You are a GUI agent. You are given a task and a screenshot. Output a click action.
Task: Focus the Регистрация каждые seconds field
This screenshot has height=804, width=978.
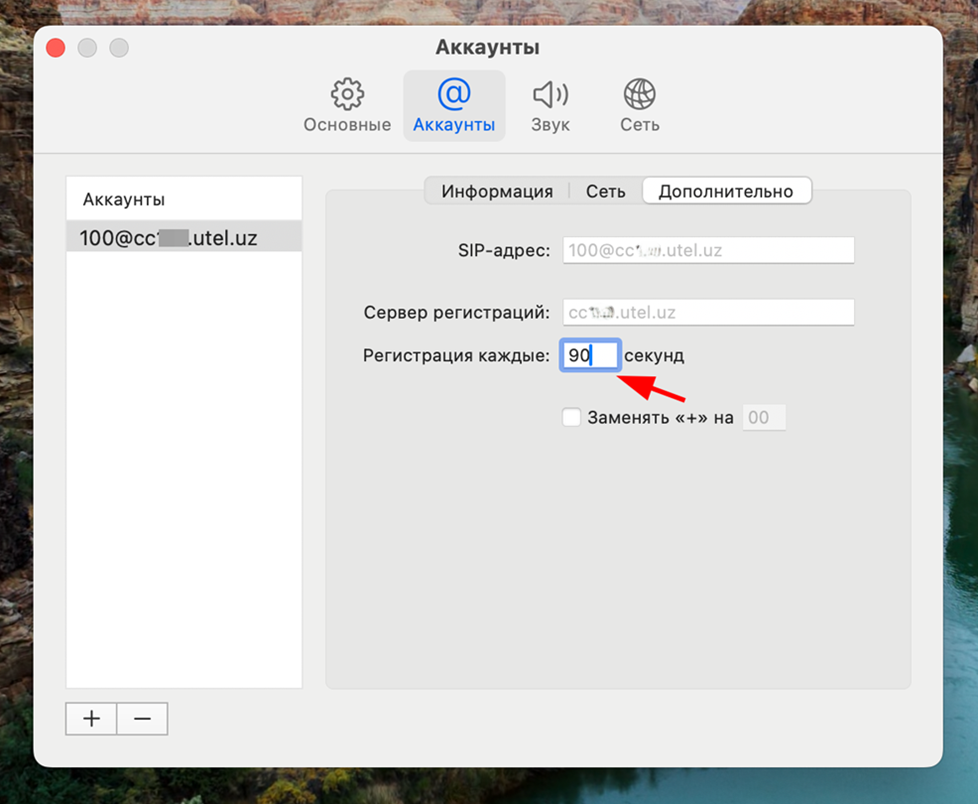click(x=590, y=355)
